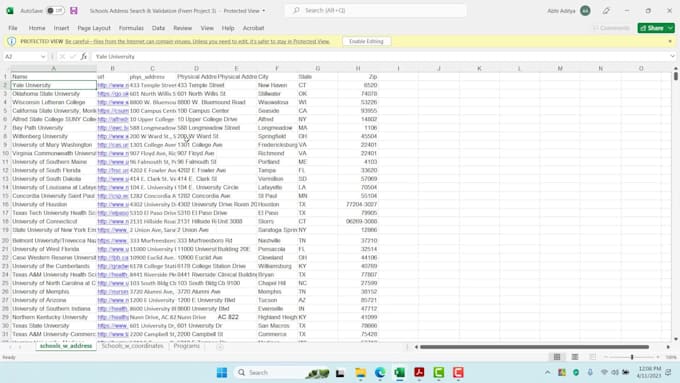The width and height of the screenshot is (680, 383).
Task: Click the formula bar cancel X icon
Action: 62,56
